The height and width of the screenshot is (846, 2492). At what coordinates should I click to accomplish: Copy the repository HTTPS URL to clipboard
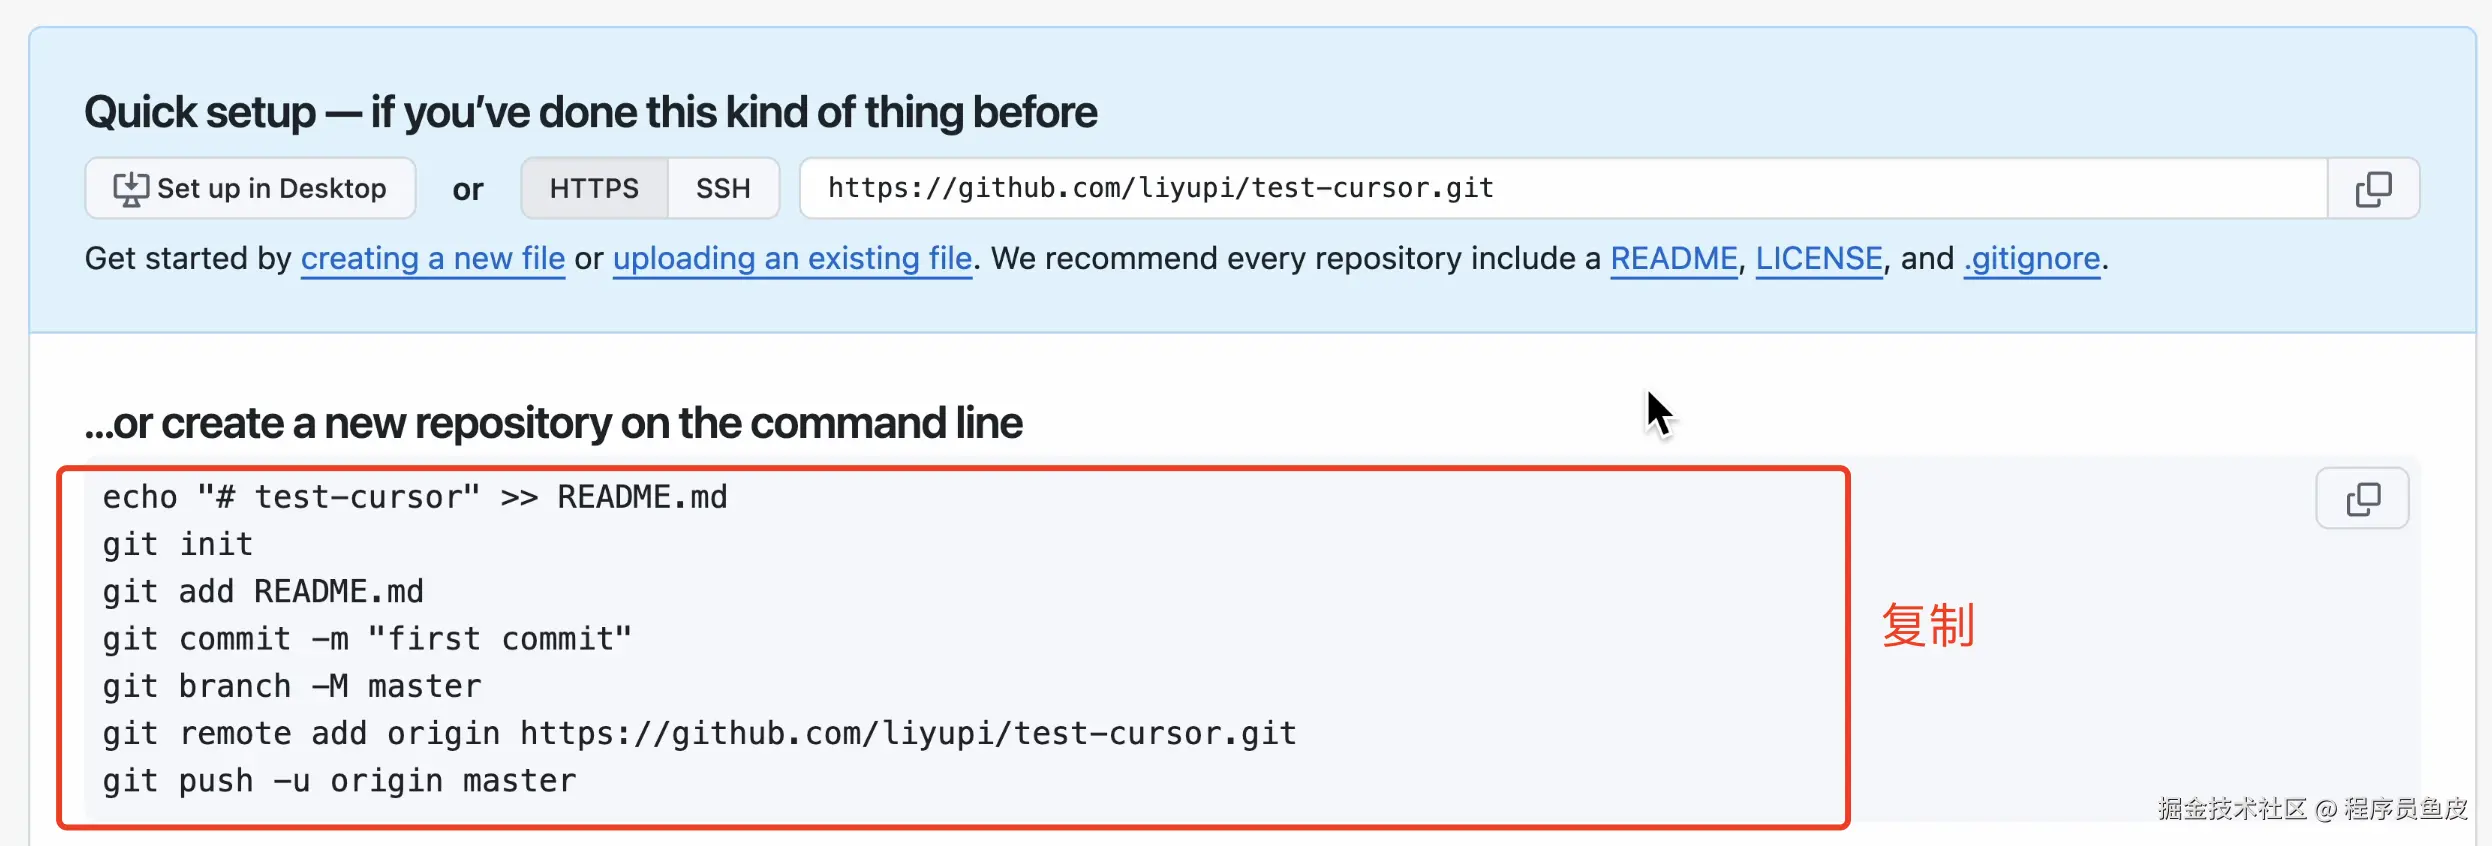pyautogui.click(x=2373, y=189)
